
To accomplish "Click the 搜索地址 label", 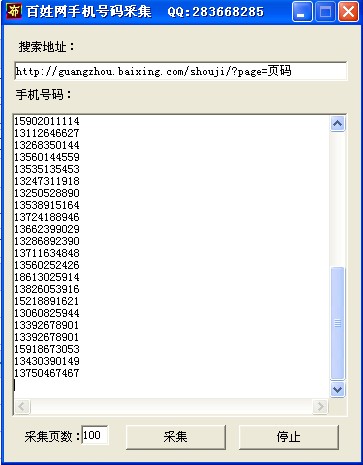I will (x=47, y=47).
